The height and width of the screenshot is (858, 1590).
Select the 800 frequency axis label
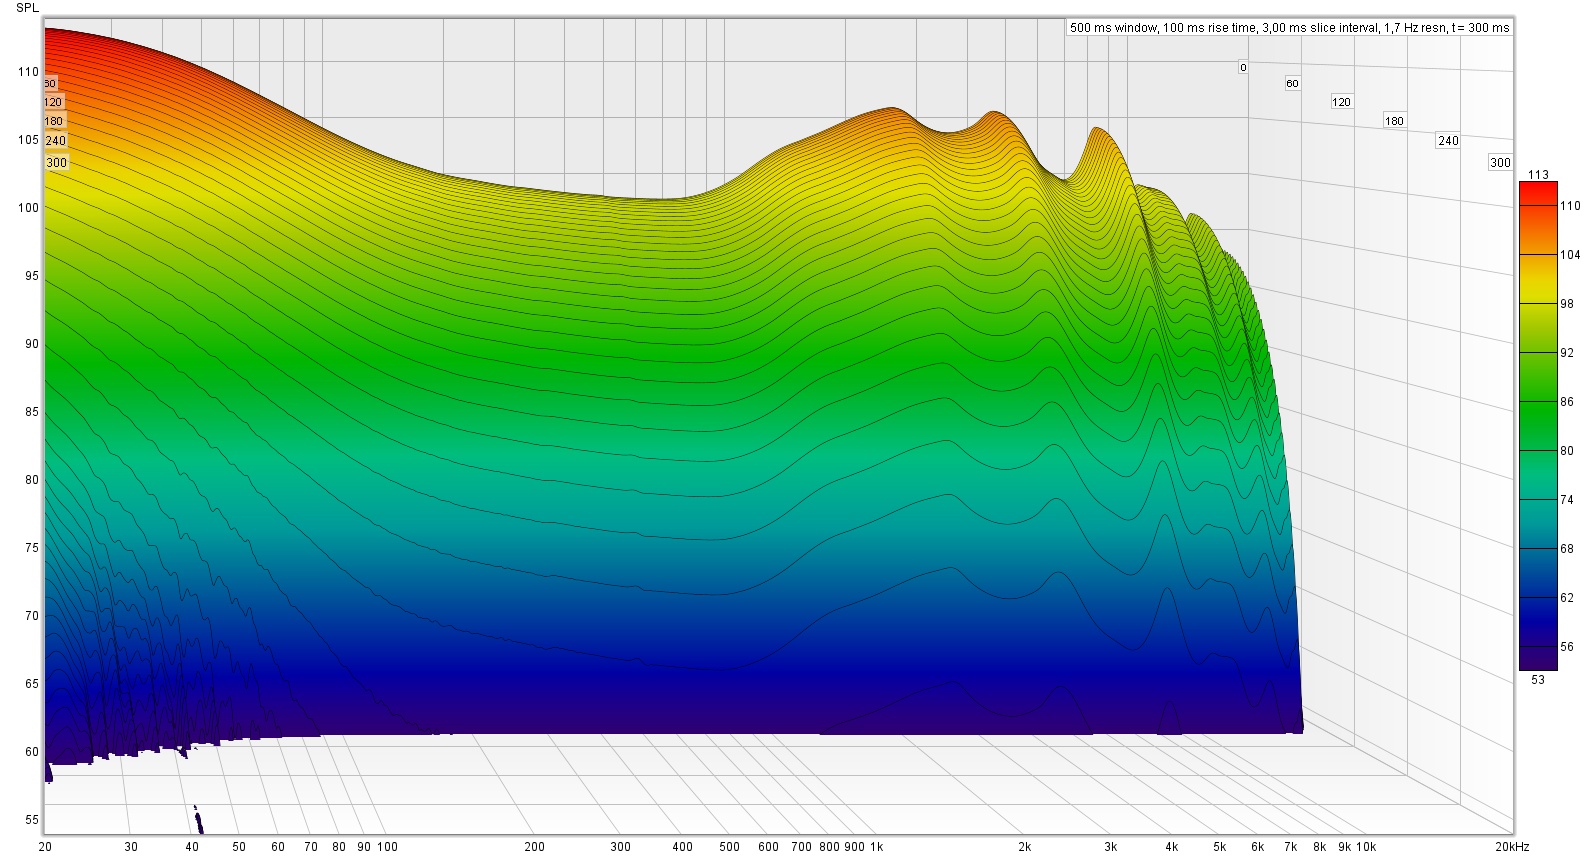coord(829,847)
